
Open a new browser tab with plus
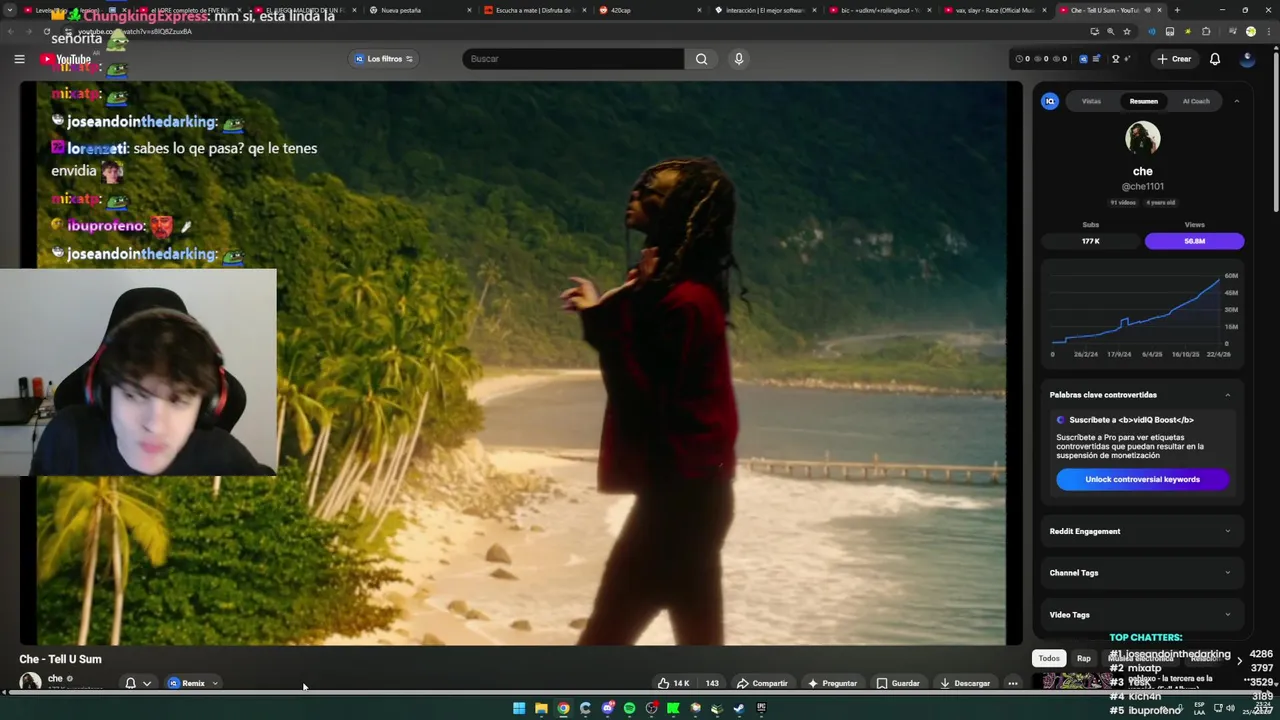point(1176,10)
